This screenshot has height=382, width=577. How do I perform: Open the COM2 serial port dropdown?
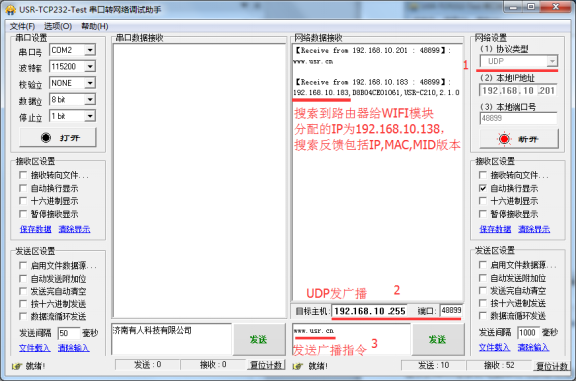tap(90, 50)
